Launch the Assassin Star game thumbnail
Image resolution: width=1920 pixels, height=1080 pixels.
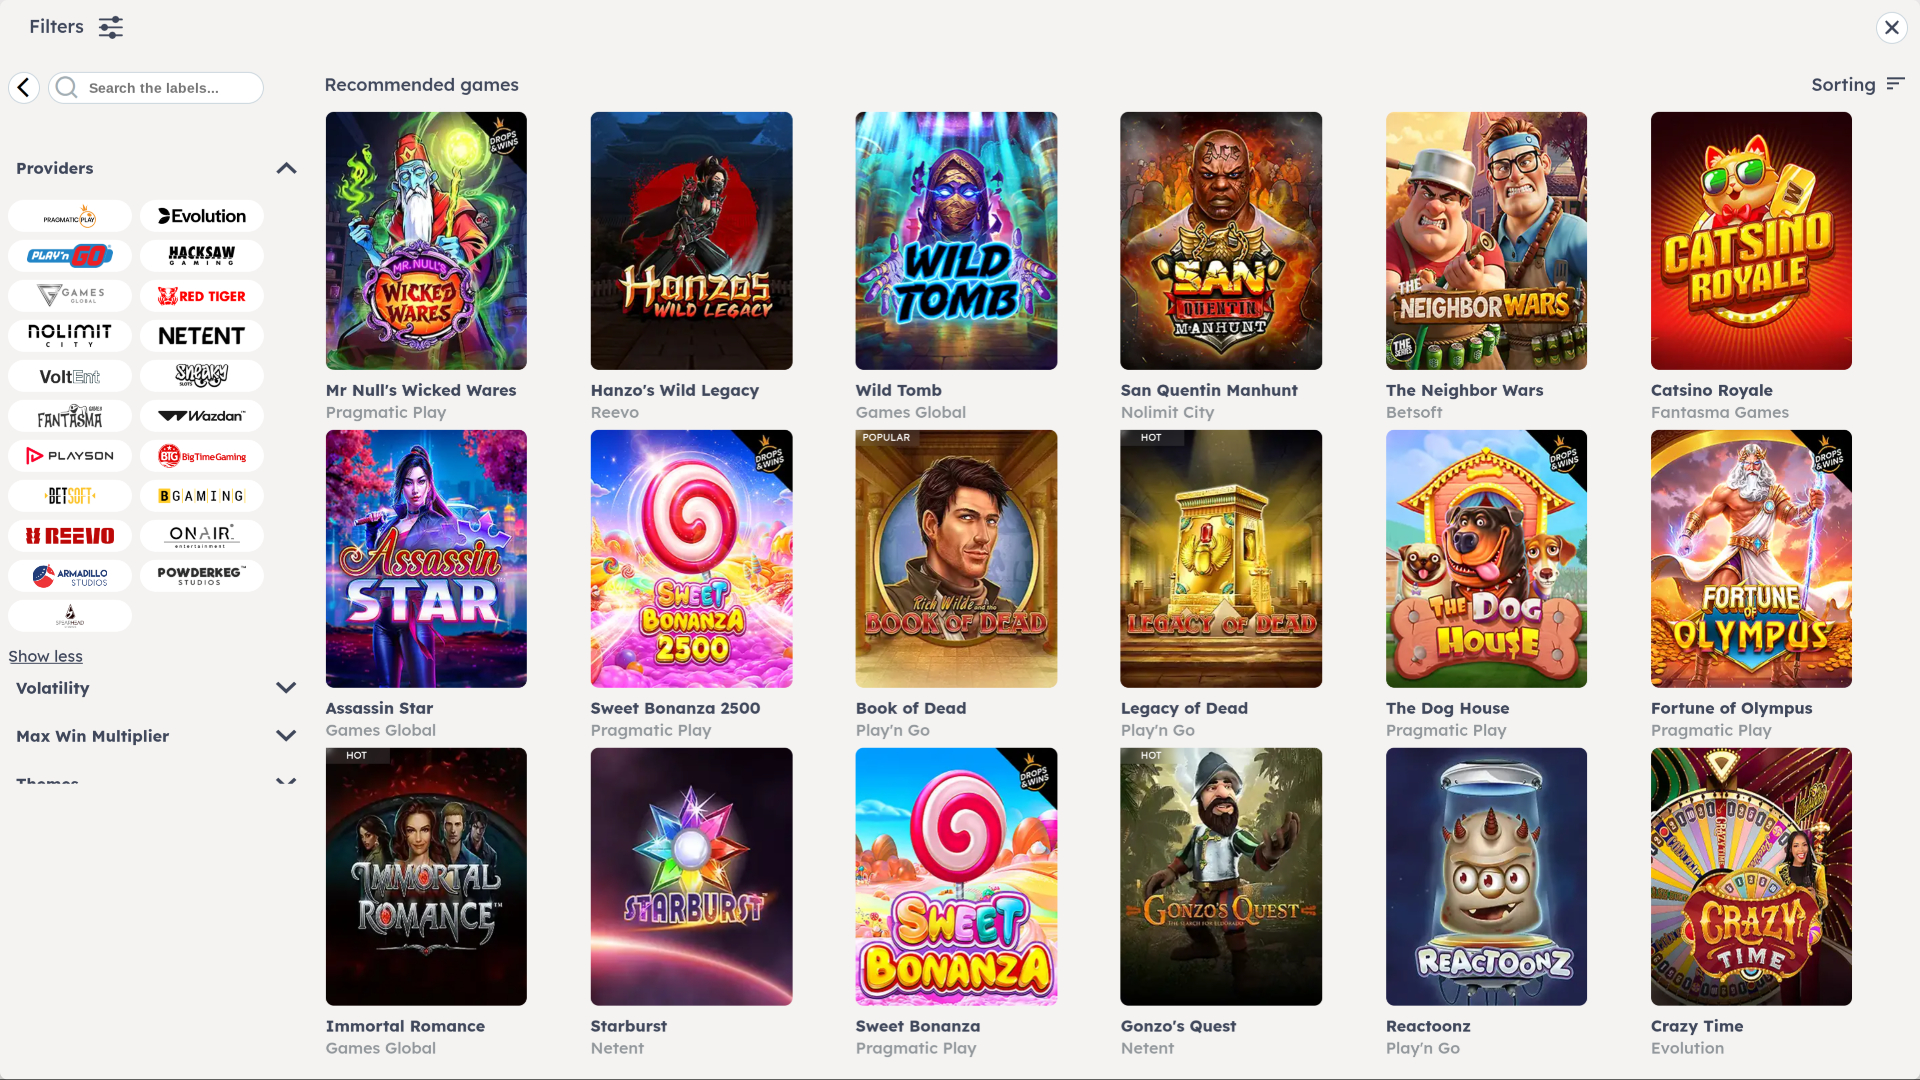tap(426, 559)
